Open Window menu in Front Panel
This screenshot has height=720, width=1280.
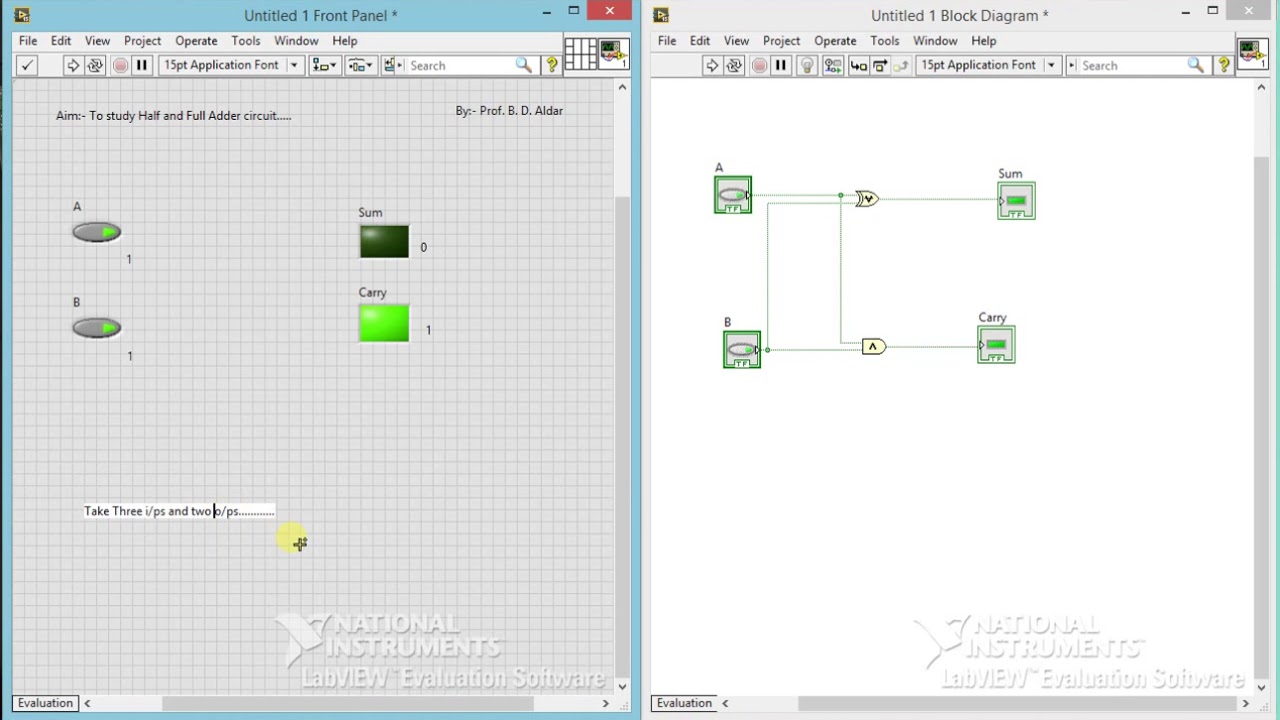[x=296, y=41]
